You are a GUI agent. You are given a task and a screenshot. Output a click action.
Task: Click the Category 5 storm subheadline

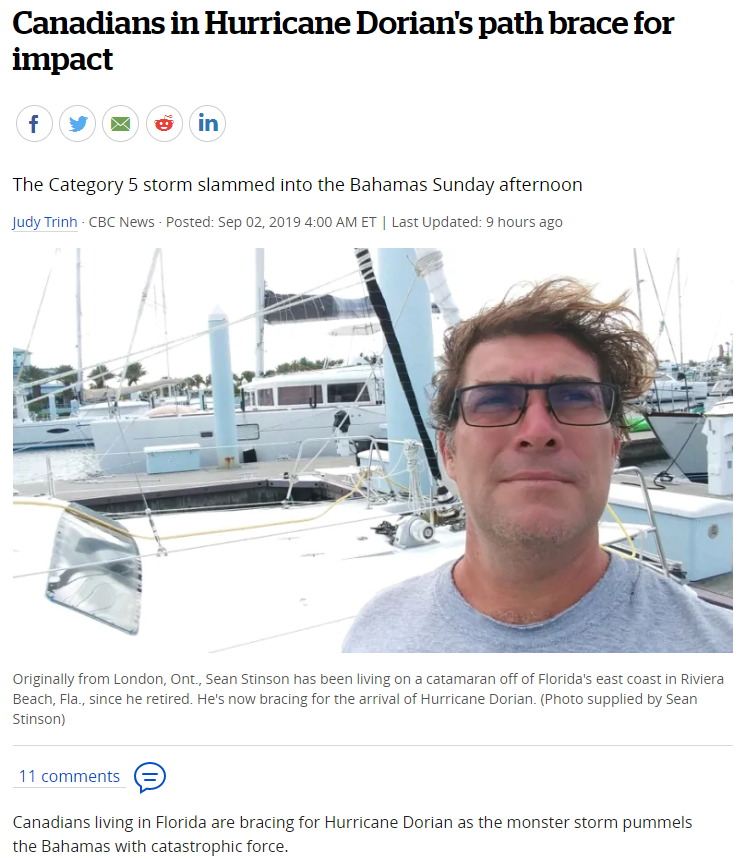pyautogui.click(x=297, y=185)
